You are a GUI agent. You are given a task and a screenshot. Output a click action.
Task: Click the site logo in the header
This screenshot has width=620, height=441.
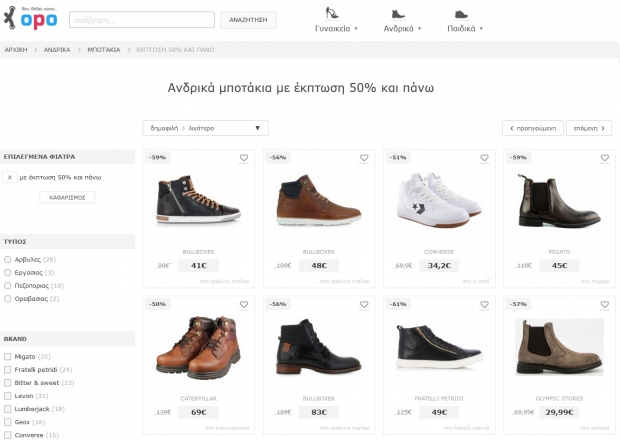(x=30, y=18)
